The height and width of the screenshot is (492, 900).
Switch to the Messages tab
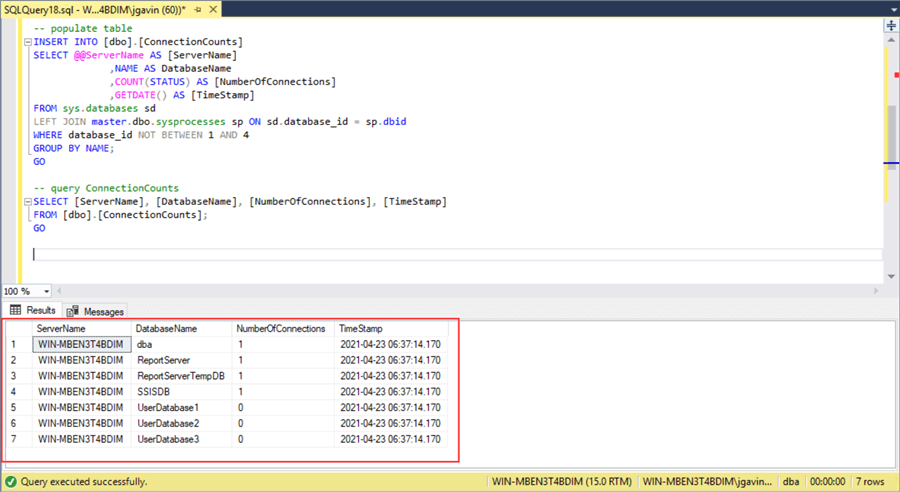pos(95,312)
